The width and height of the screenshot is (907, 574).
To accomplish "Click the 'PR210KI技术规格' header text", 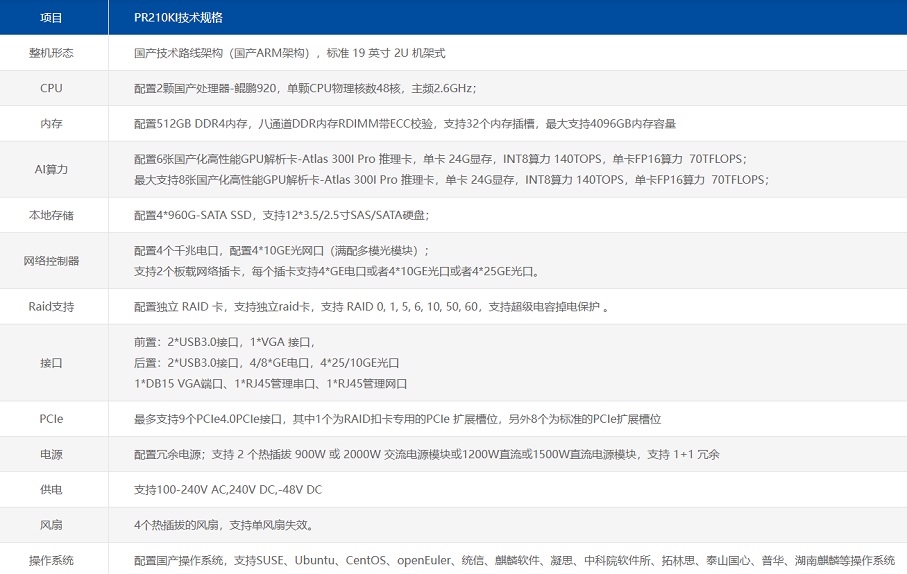I will 178,18.
